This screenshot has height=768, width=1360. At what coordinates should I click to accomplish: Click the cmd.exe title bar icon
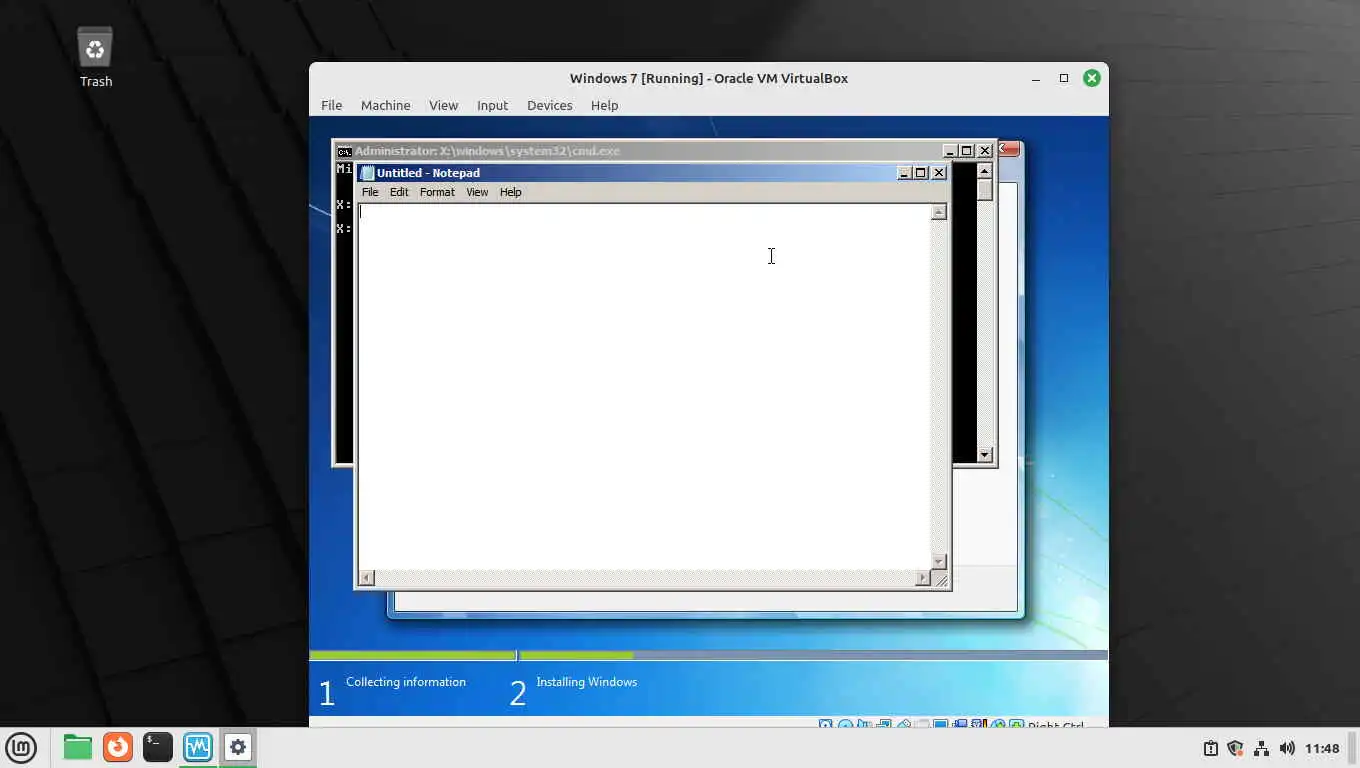point(344,151)
